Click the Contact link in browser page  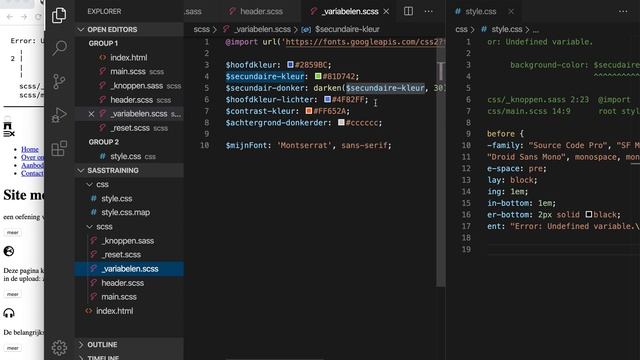[x=32, y=173]
